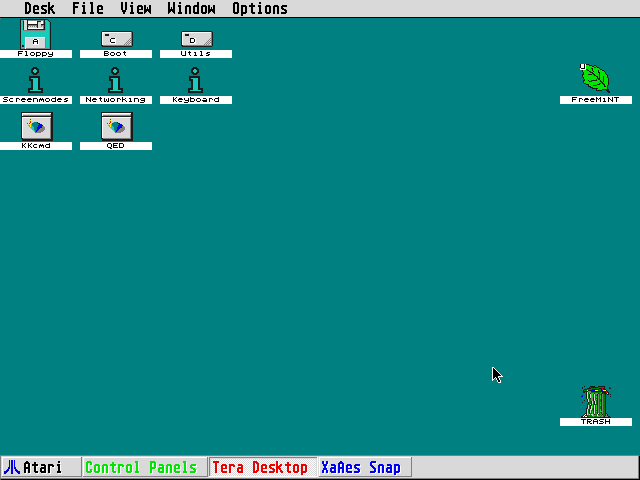The width and height of the screenshot is (640, 480).
Task: Switch to Control Panels in taskbar
Action: pyautogui.click(x=145, y=468)
